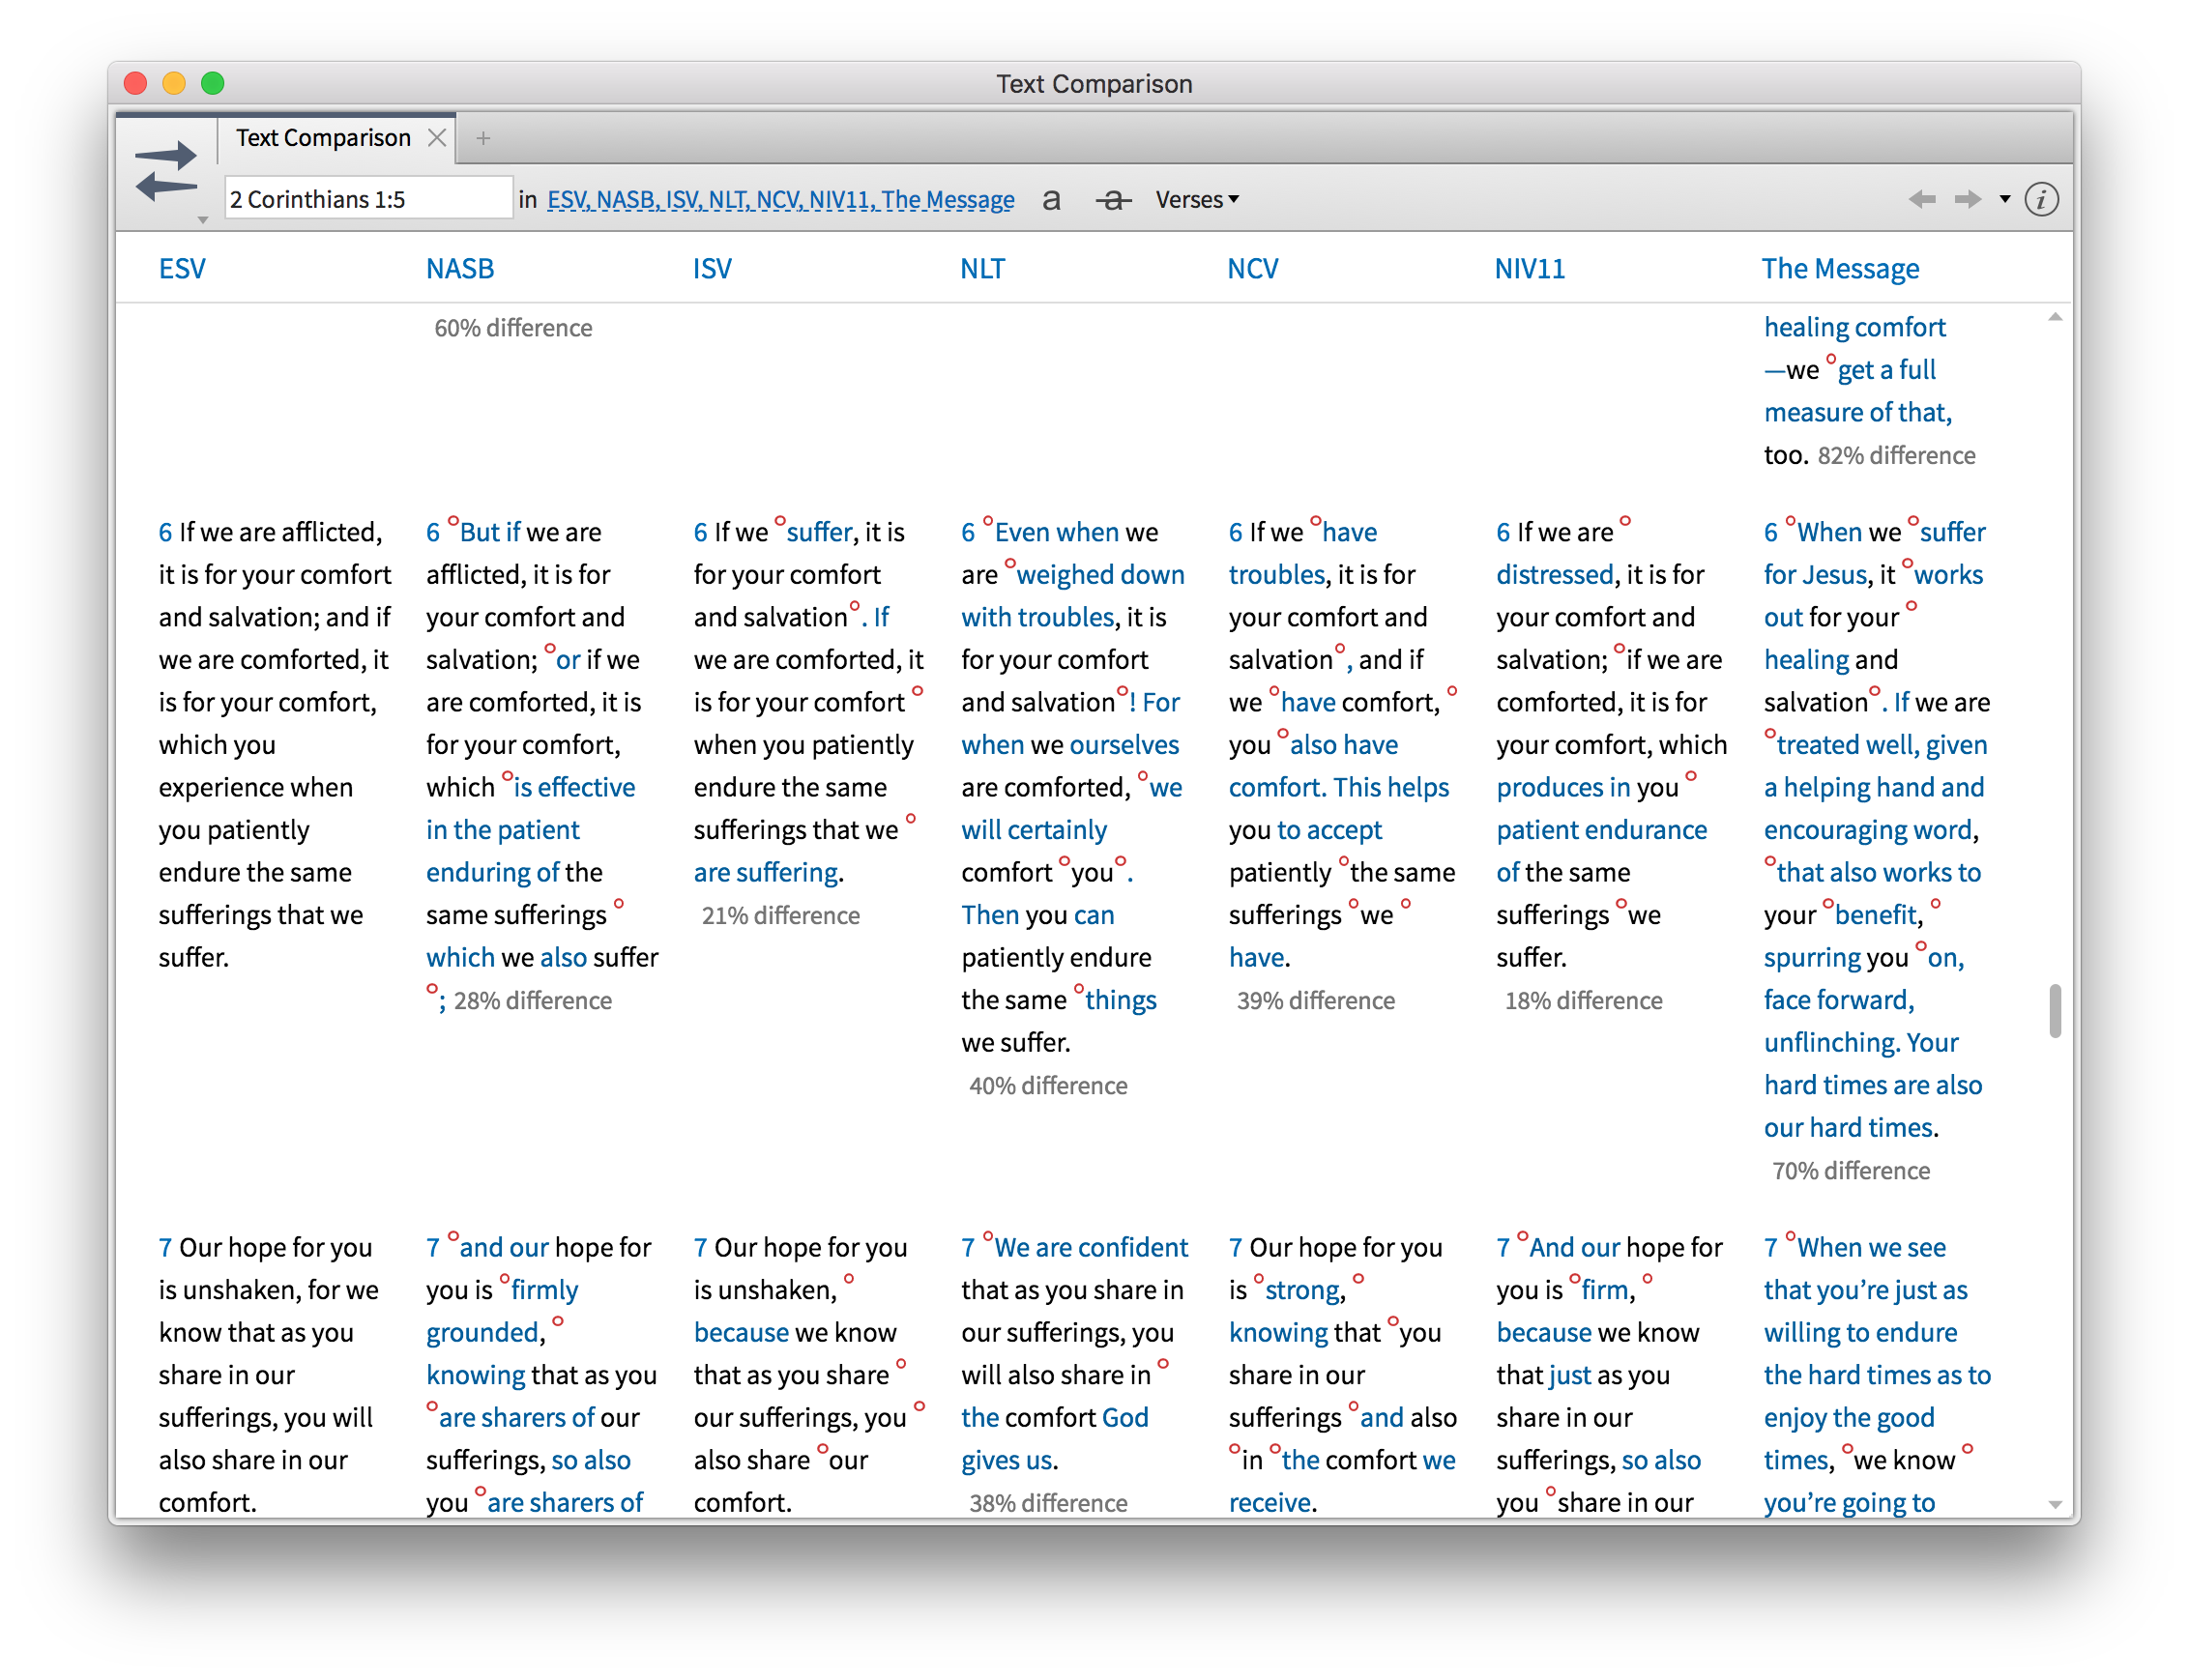Toggle the show base text 'a' icon

click(x=1051, y=200)
